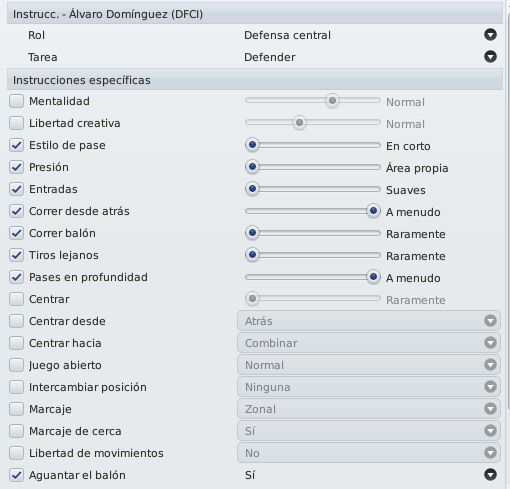Image resolution: width=510 pixels, height=489 pixels.
Task: Uncheck the Aguantar el balón checkbox
Action: pos(16,475)
